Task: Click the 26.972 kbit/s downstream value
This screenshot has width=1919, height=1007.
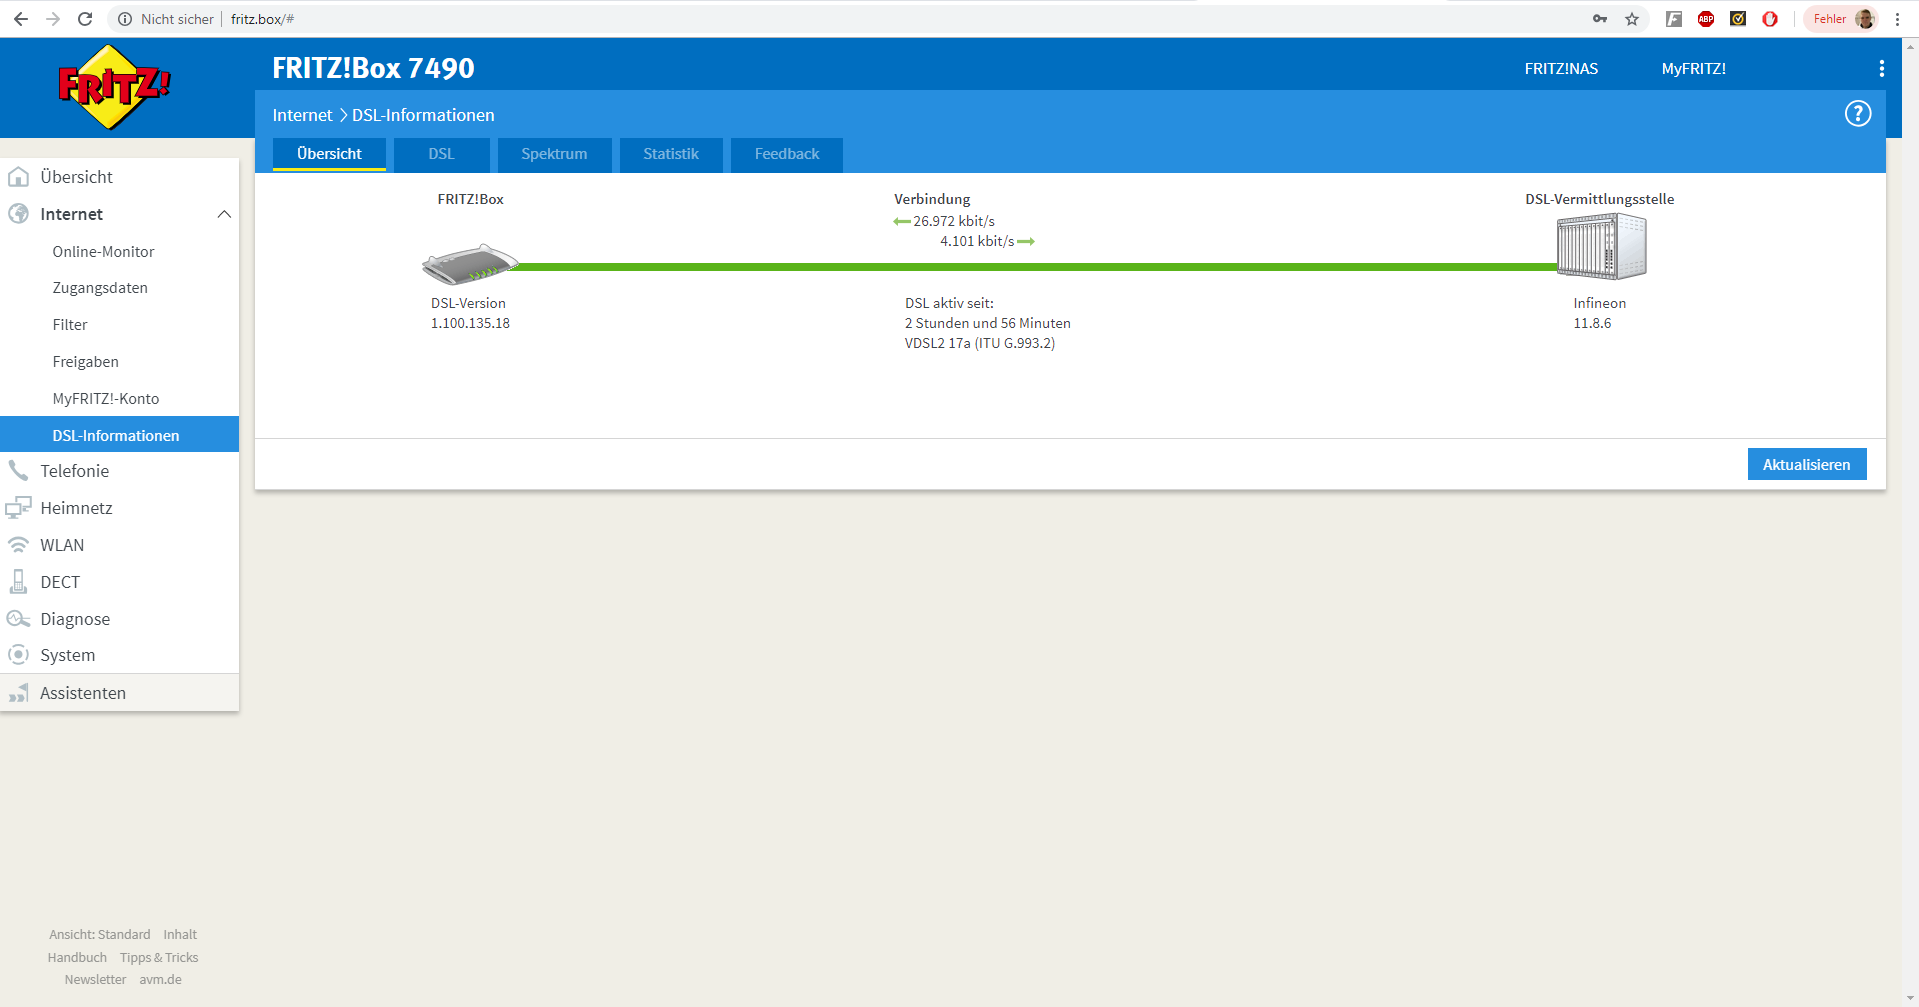Action: click(x=953, y=222)
